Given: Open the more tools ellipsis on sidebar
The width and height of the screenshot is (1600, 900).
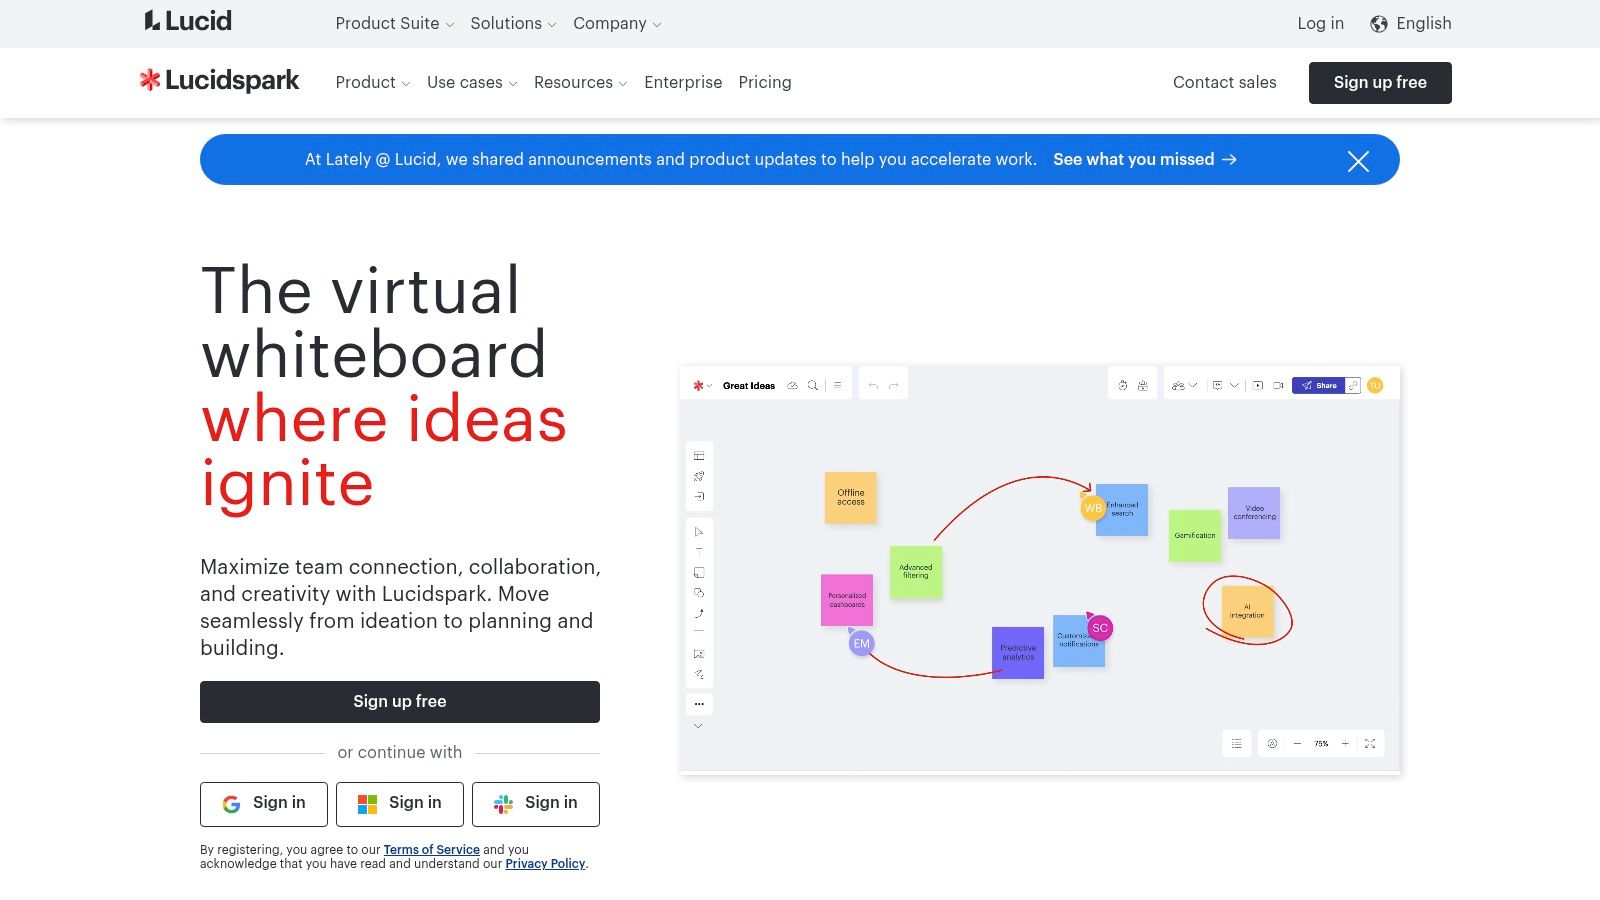Looking at the screenshot, I should 699,704.
